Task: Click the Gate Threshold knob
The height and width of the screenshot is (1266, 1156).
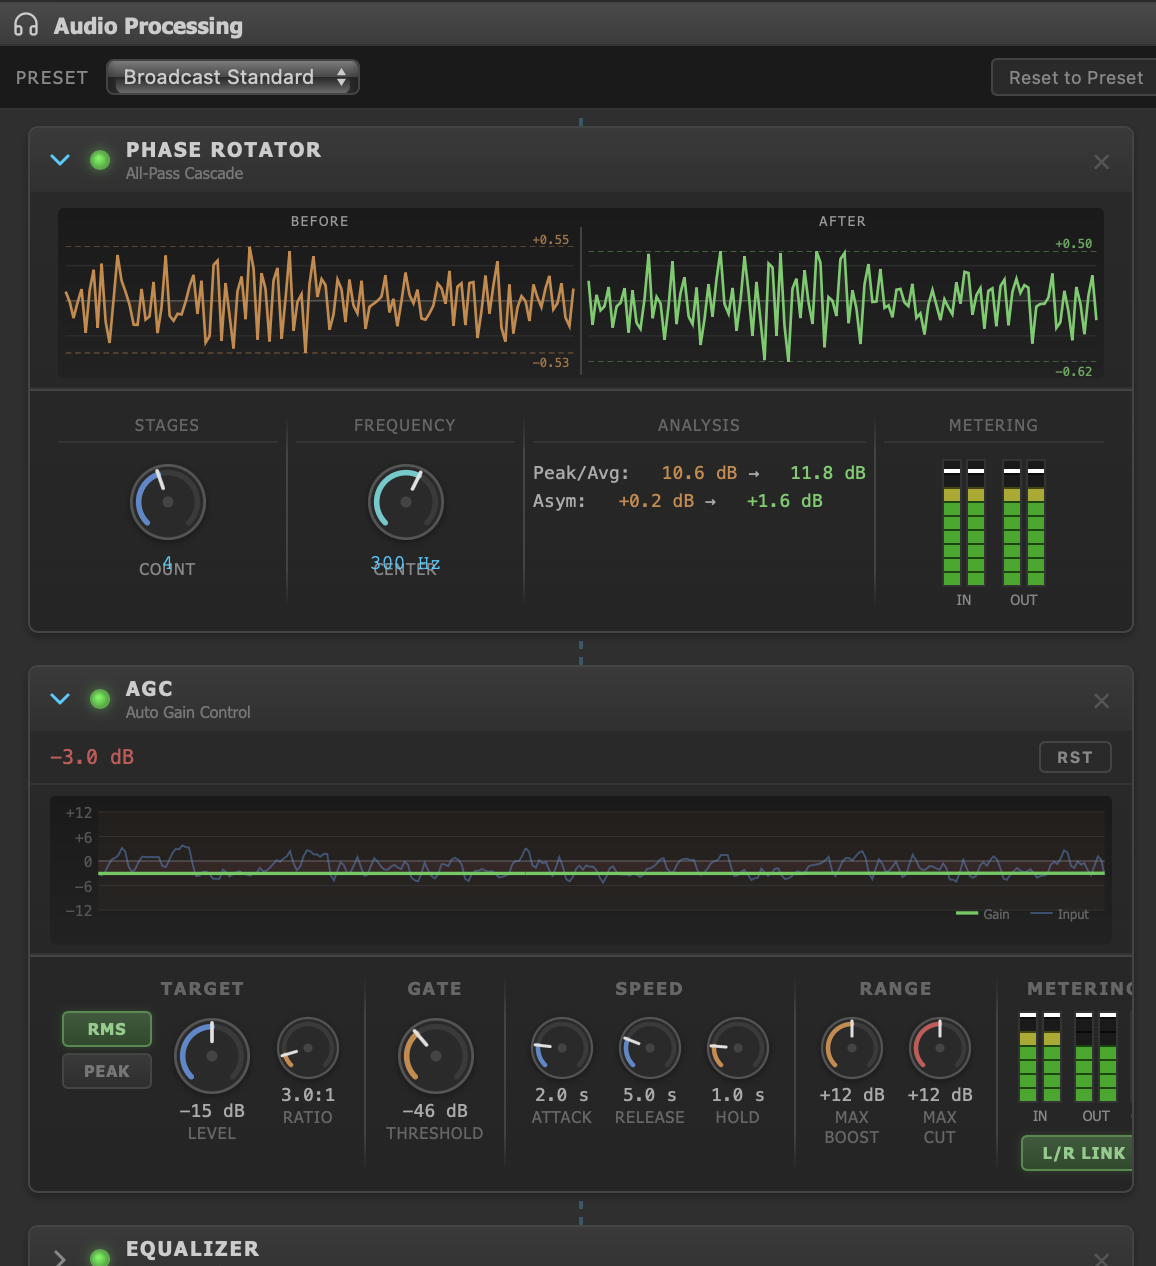Action: (436, 1056)
